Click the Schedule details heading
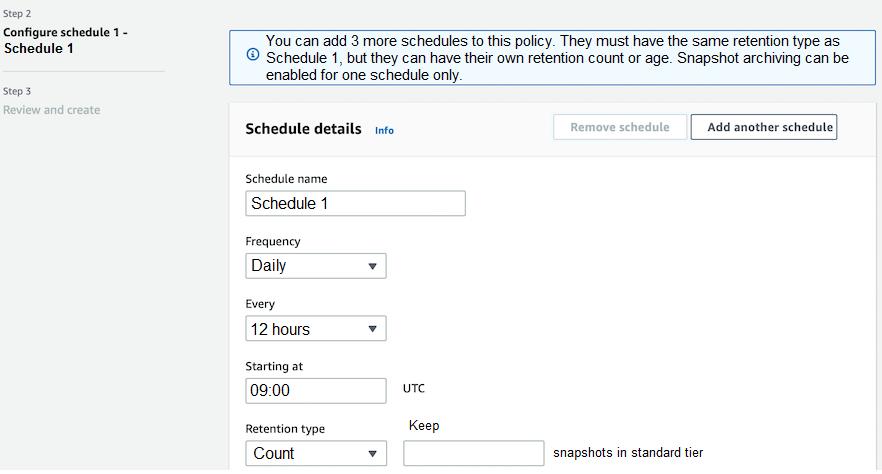Screen dimensions: 882x474 (303, 129)
